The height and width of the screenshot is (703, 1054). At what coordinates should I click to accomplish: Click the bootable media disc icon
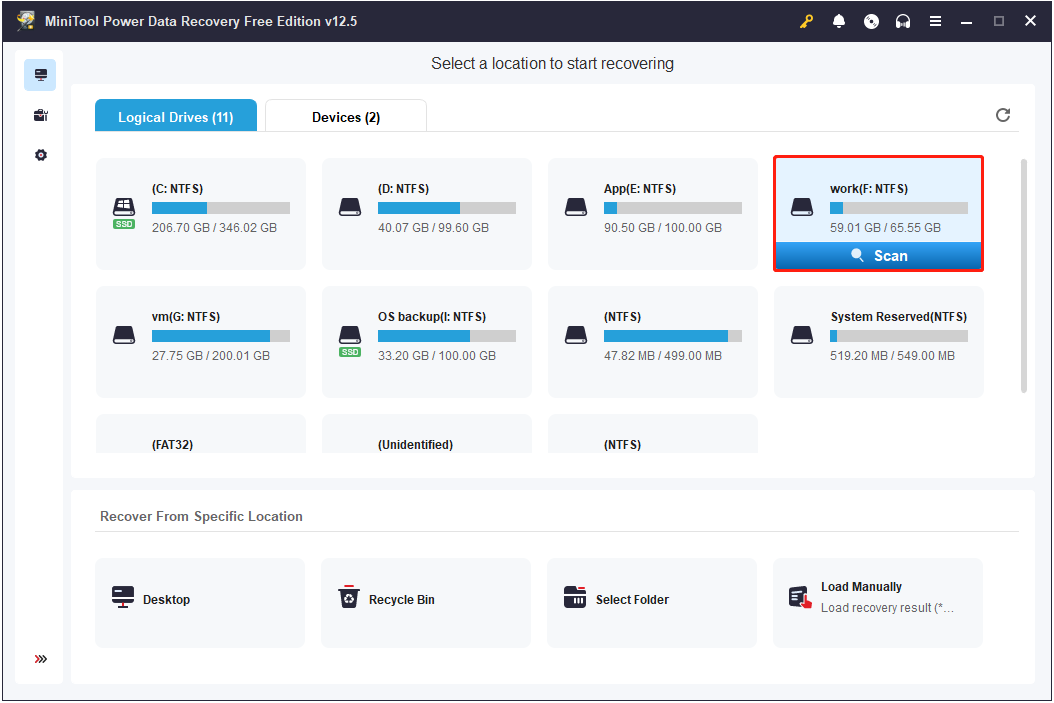pos(871,20)
